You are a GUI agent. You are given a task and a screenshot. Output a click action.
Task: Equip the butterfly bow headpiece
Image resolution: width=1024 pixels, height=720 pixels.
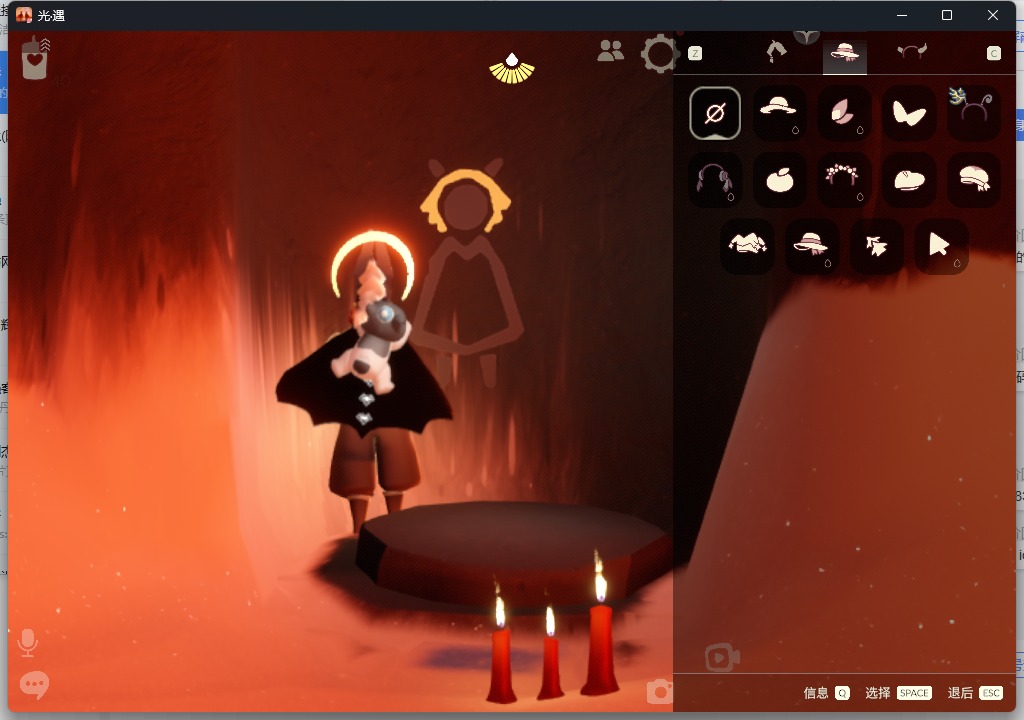pos(909,113)
